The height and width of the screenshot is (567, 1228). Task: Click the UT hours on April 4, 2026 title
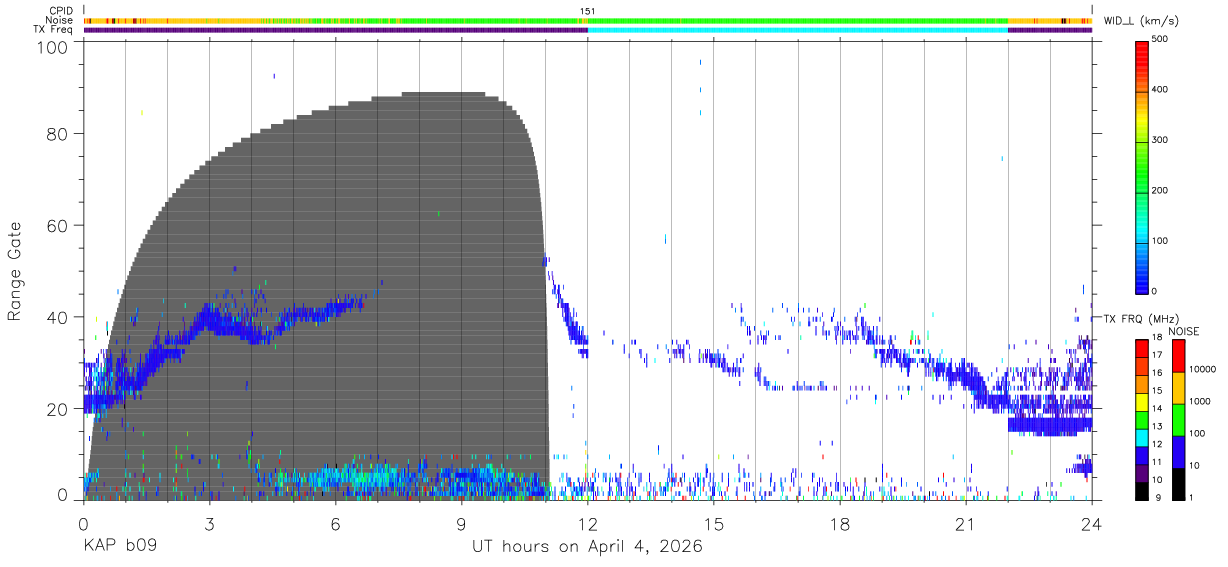click(x=587, y=547)
